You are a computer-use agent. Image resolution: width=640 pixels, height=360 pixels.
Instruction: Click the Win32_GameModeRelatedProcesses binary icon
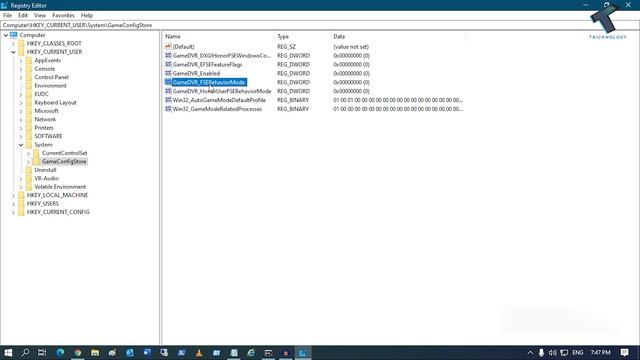click(168, 109)
